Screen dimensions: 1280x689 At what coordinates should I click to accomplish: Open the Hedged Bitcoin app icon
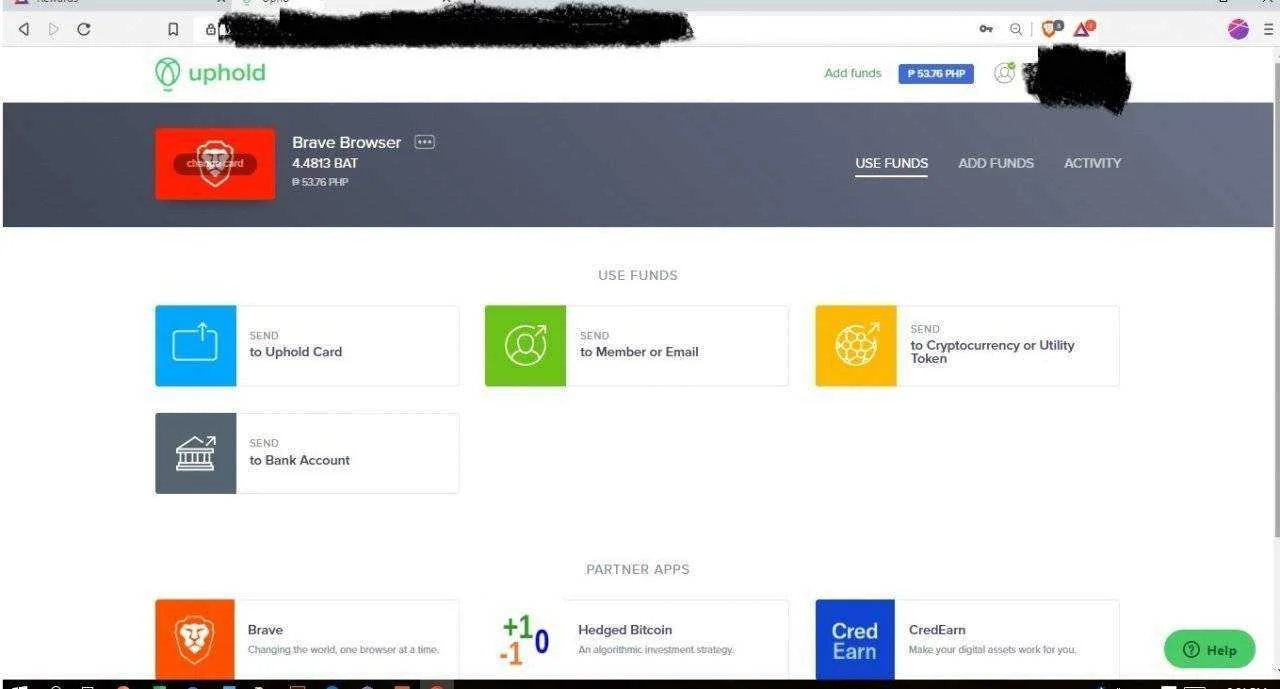click(x=525, y=640)
